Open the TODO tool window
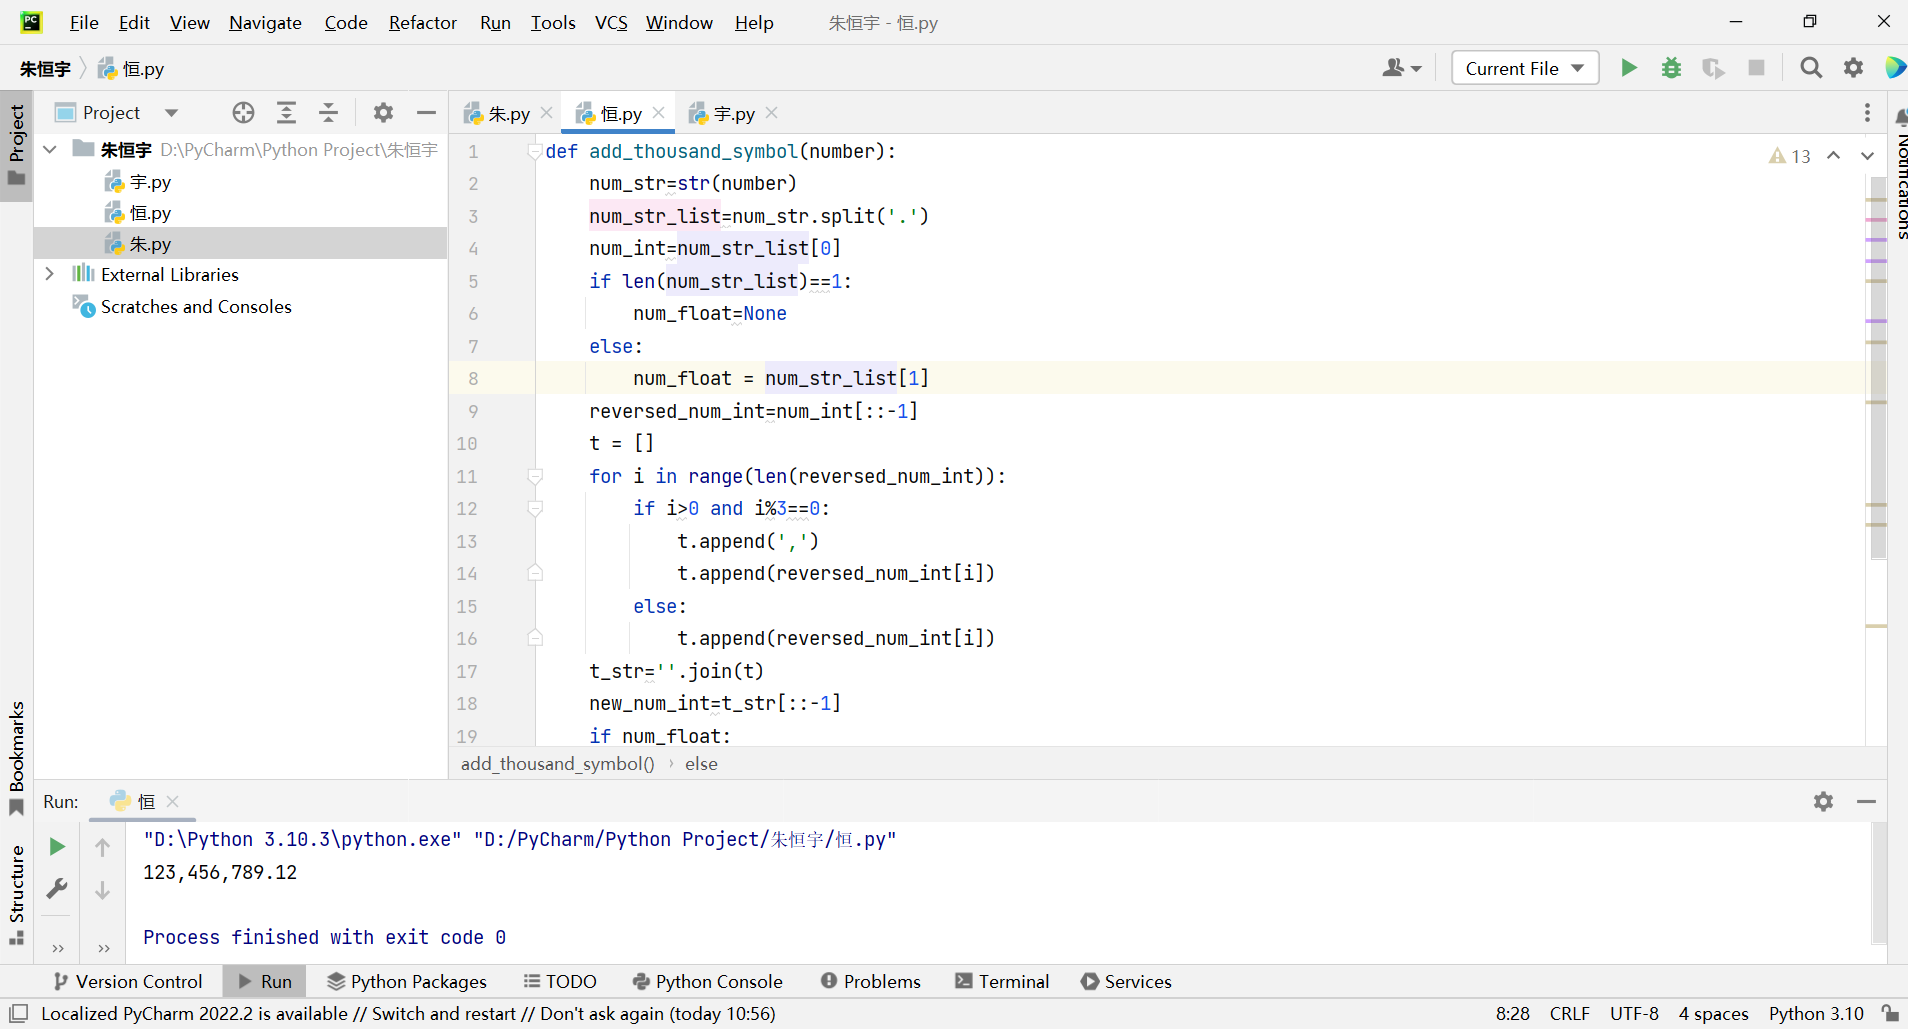The width and height of the screenshot is (1908, 1029). click(560, 981)
